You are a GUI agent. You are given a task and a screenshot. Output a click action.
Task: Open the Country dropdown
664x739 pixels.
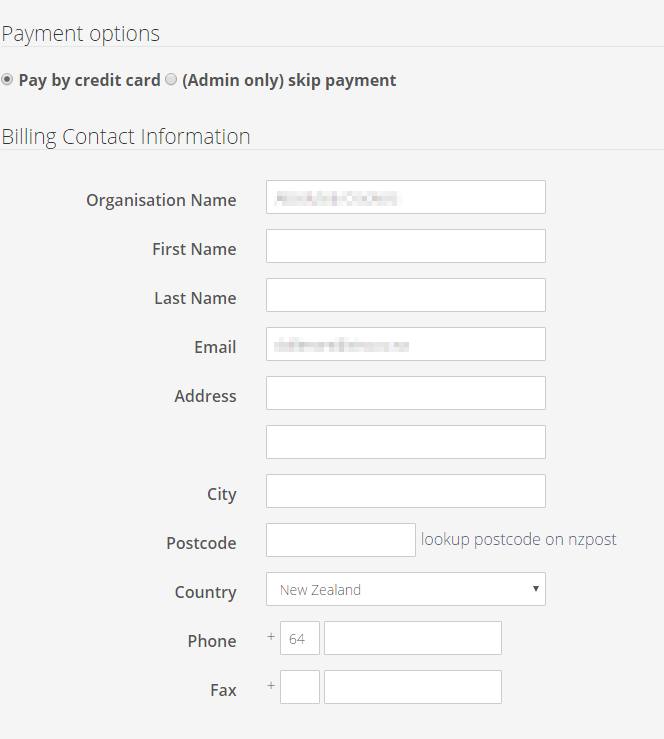(405, 590)
